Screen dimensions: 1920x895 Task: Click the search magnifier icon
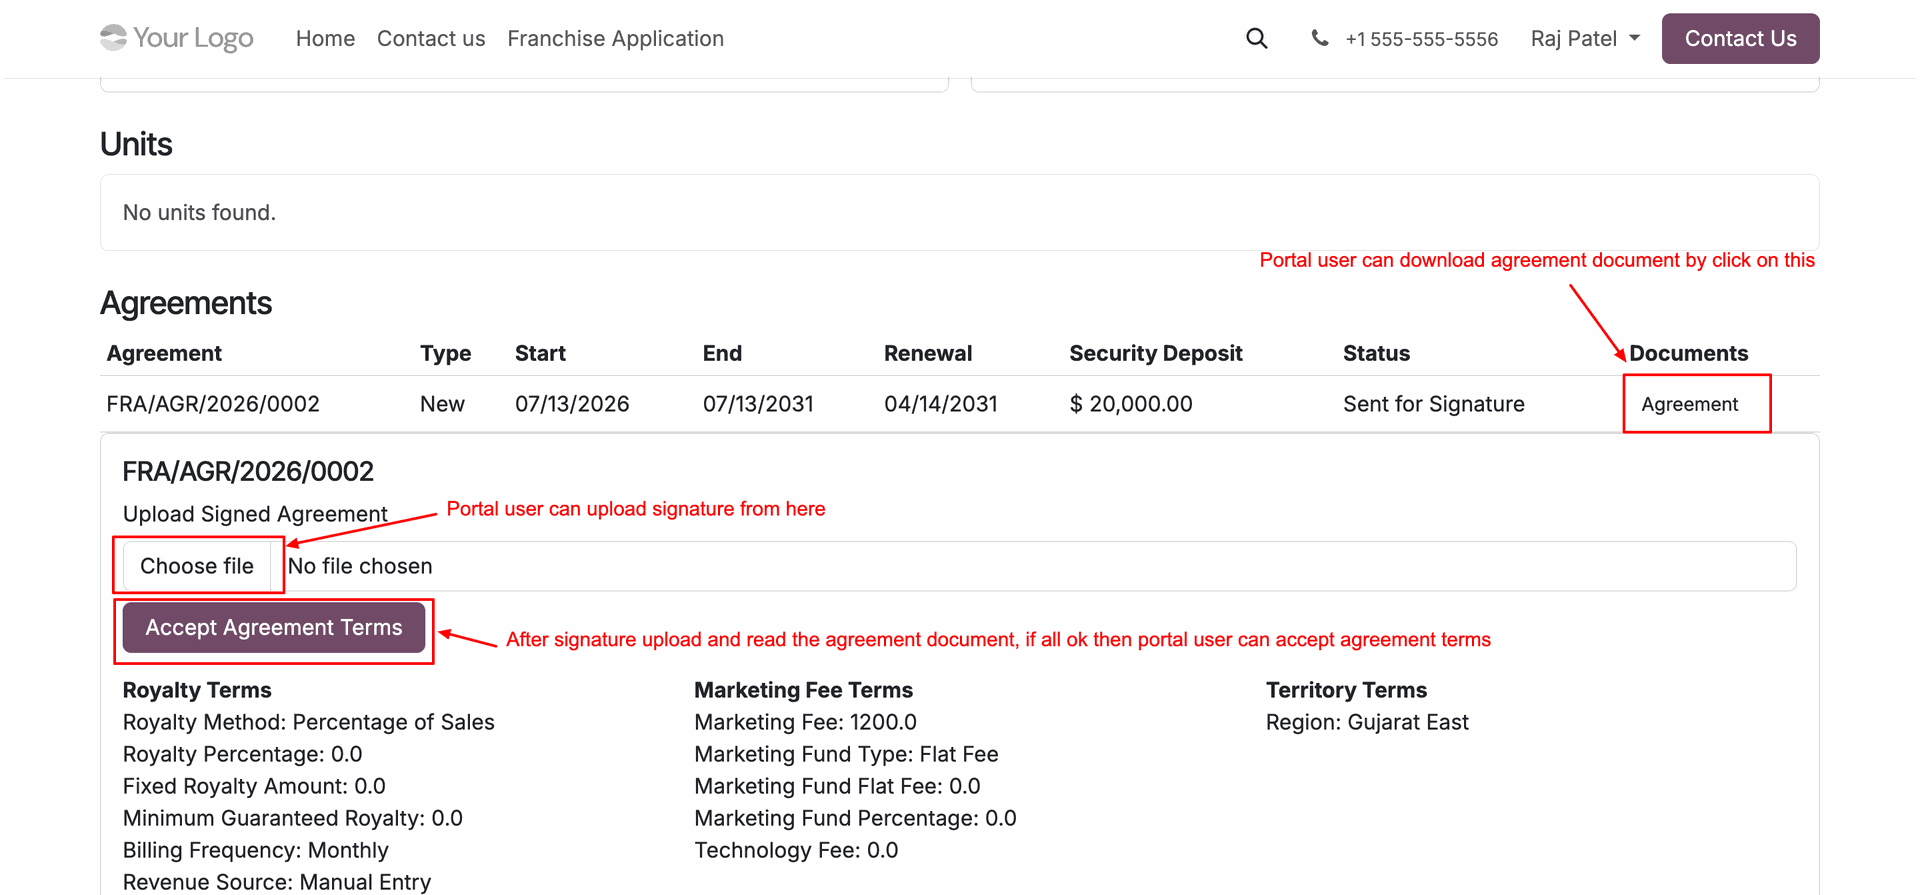pos(1256,39)
